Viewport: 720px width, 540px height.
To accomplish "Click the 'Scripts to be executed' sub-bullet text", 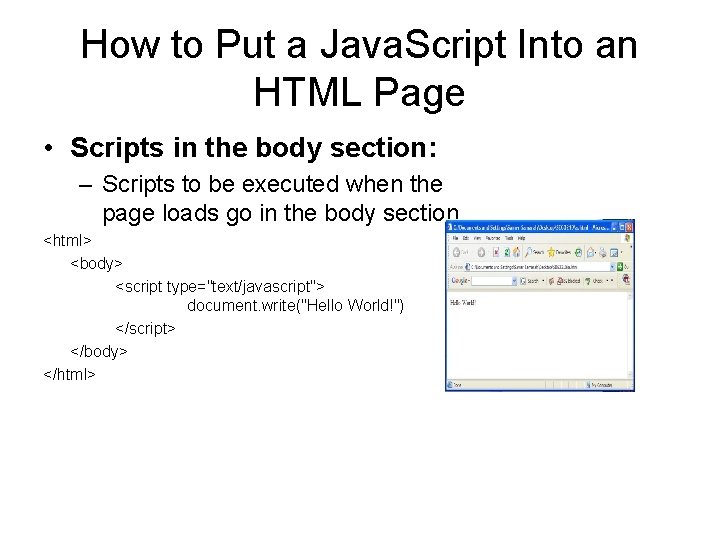I will pos(280,198).
